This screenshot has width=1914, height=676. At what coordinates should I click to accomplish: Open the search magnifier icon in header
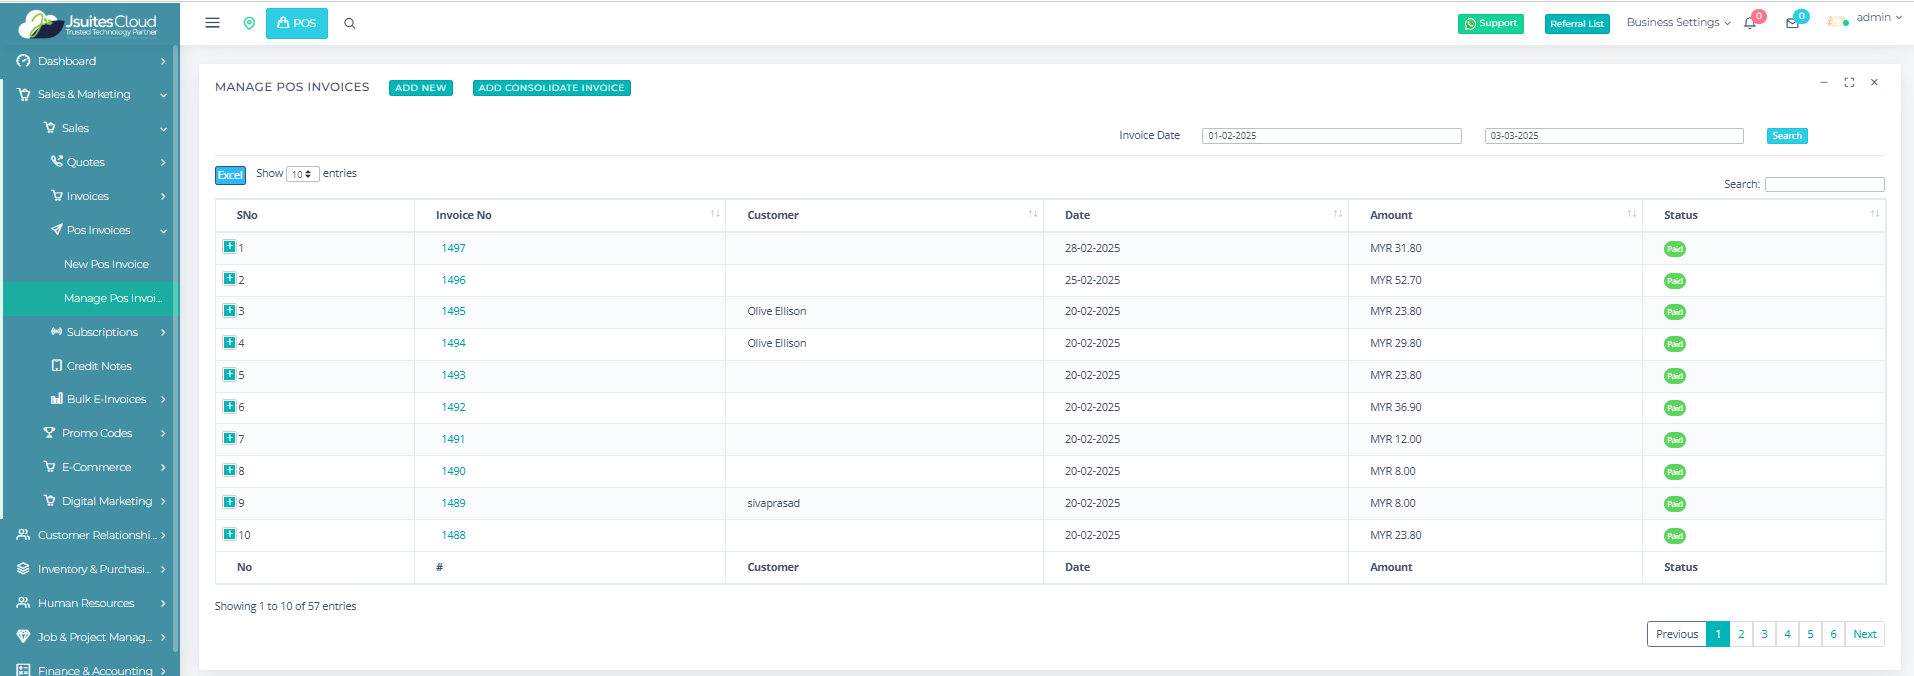coord(350,23)
